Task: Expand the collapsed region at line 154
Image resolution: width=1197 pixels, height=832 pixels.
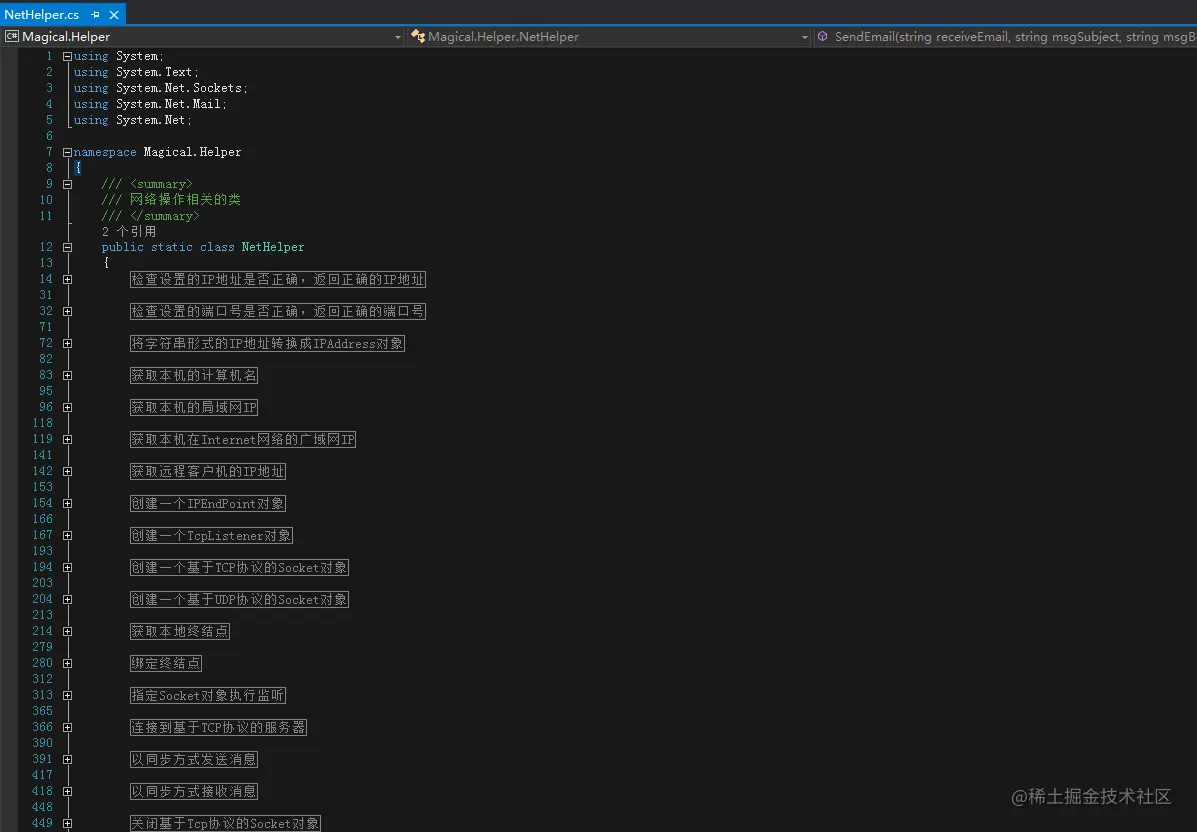Action: coord(67,504)
